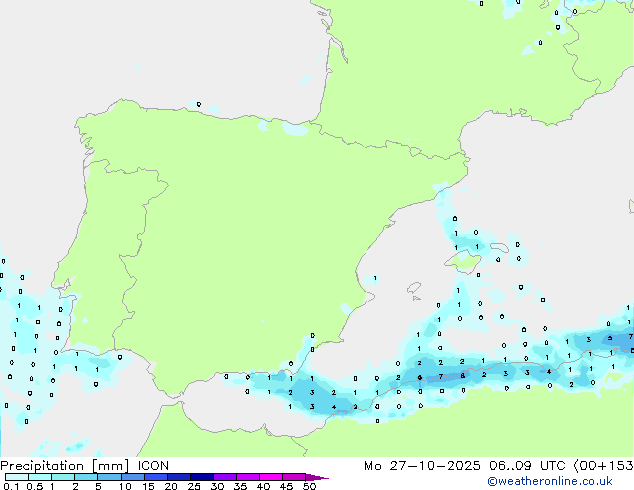Click the legend label '35'

240,486
